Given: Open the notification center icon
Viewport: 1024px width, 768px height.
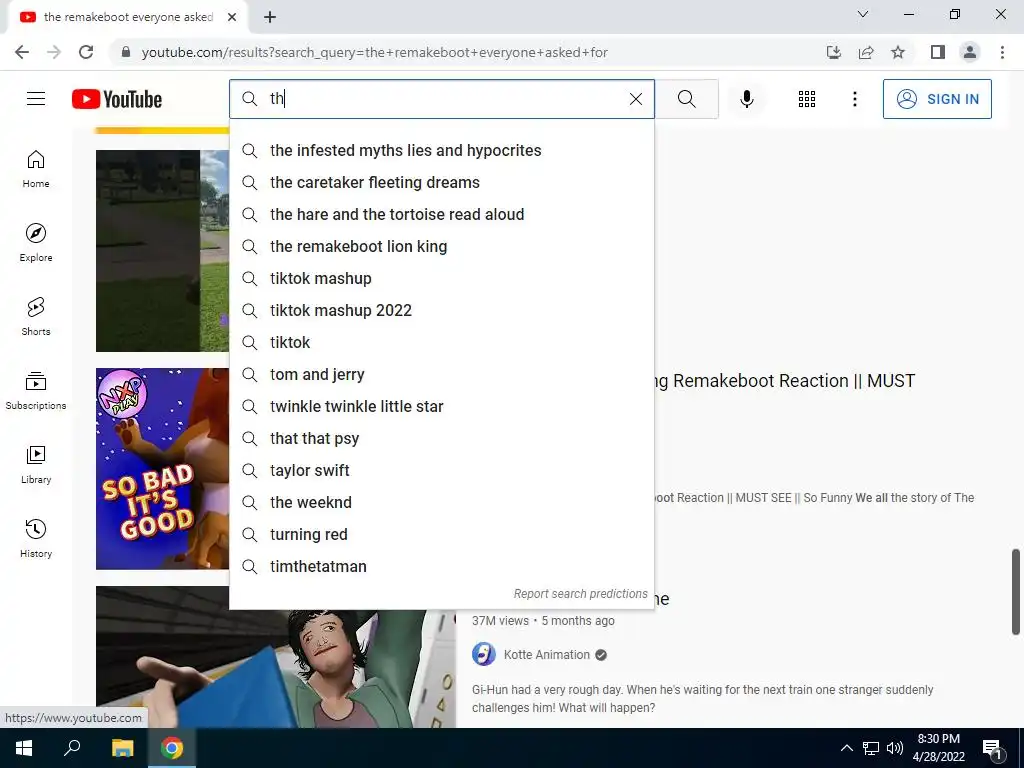Looking at the screenshot, I should point(992,749).
